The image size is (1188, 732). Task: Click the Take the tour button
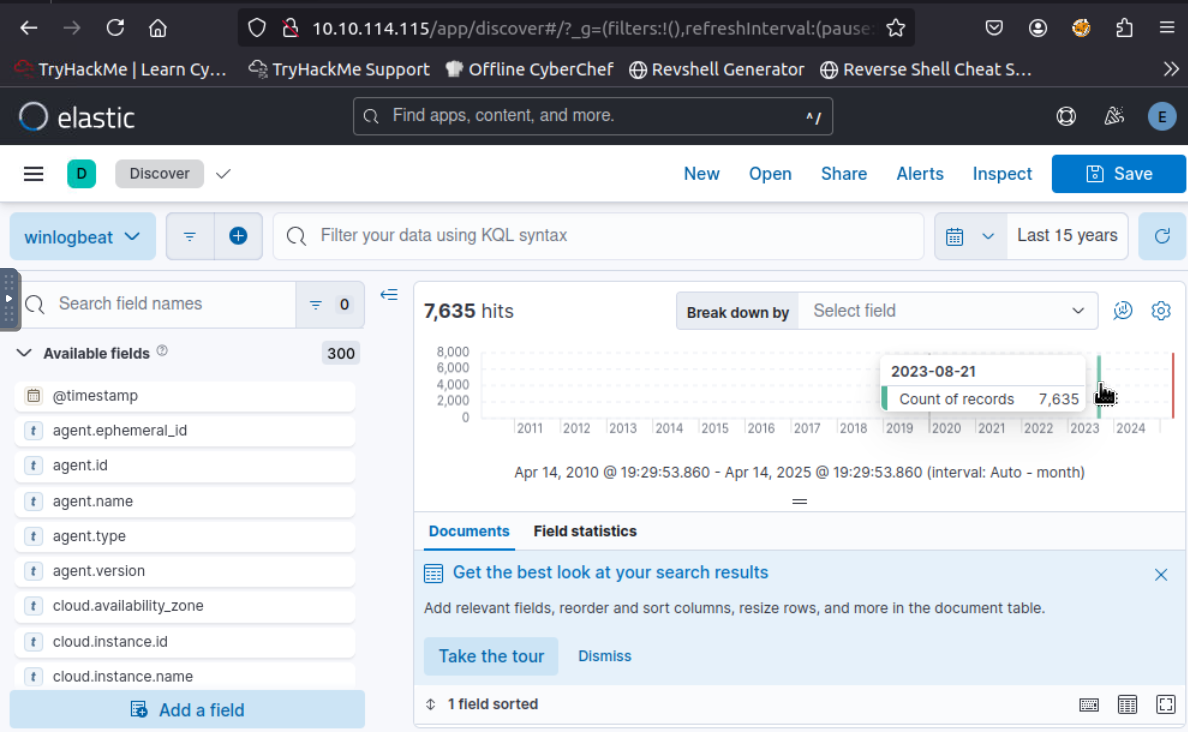[x=491, y=656]
